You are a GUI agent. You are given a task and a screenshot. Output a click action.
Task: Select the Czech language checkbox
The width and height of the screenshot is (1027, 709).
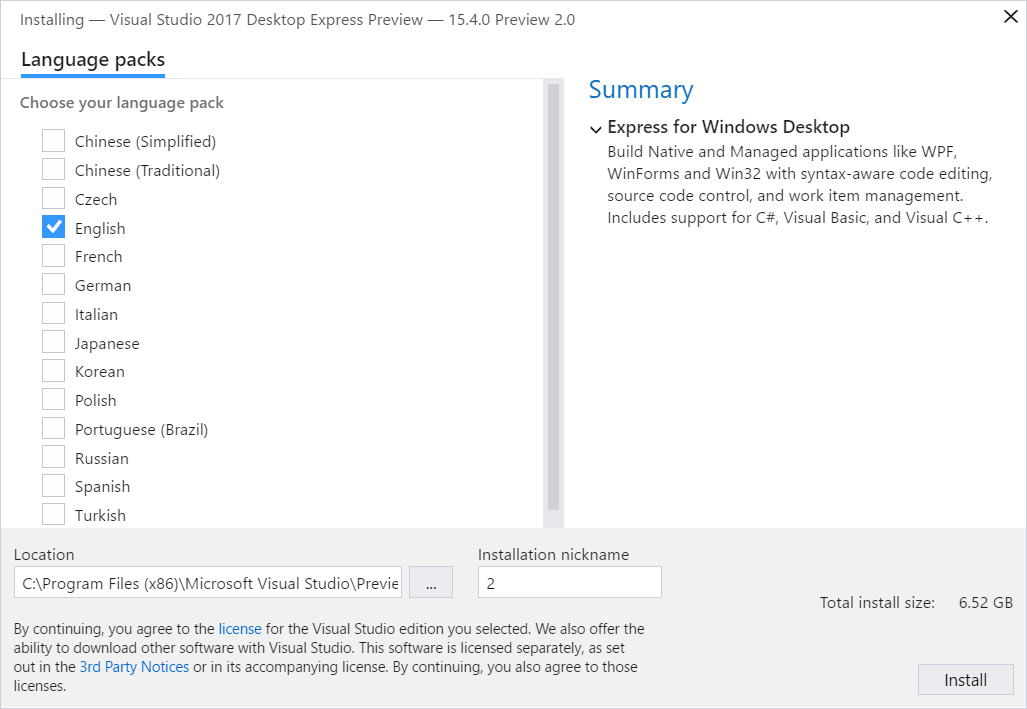coord(54,199)
